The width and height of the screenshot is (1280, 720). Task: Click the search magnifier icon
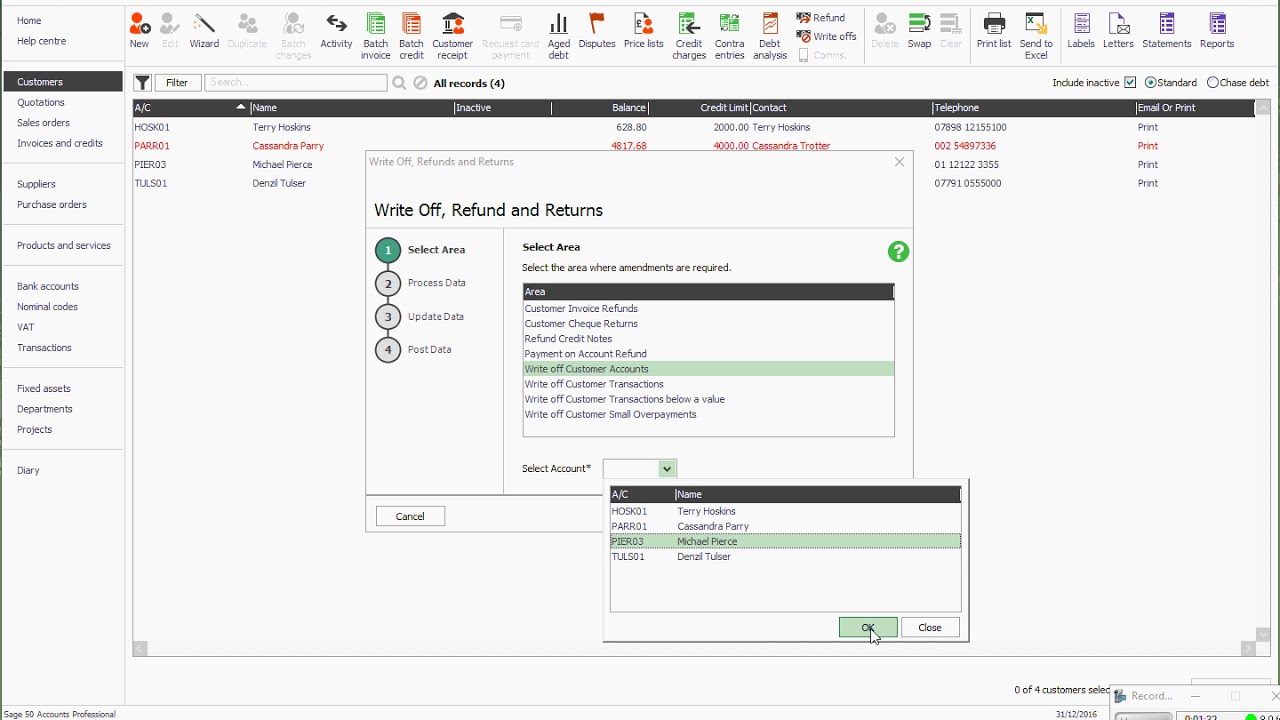(x=399, y=83)
